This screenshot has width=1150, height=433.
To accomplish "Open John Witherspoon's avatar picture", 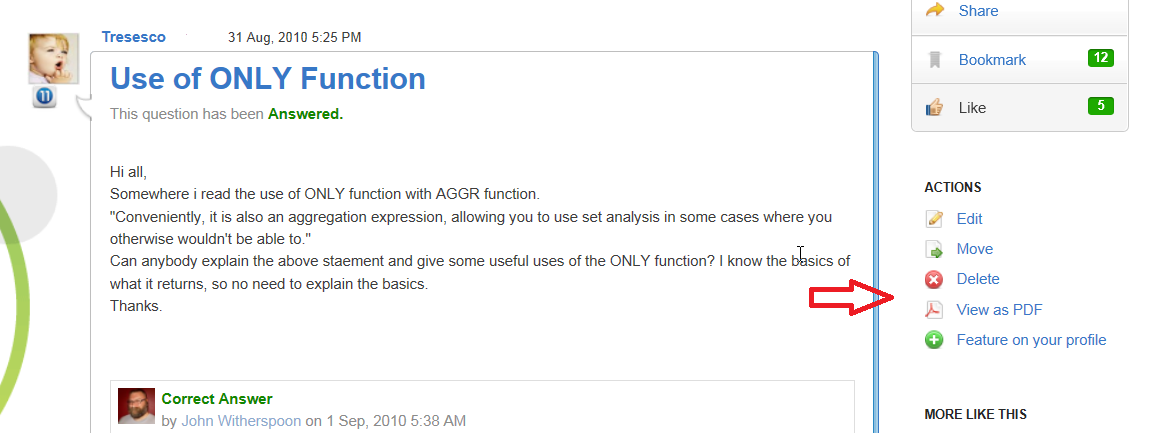I will 136,406.
